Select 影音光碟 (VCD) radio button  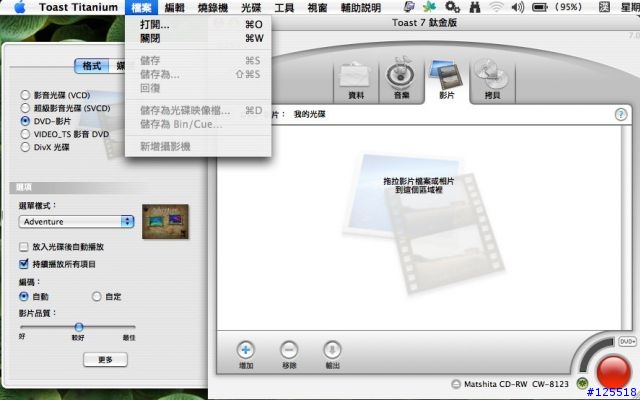pyautogui.click(x=25, y=95)
